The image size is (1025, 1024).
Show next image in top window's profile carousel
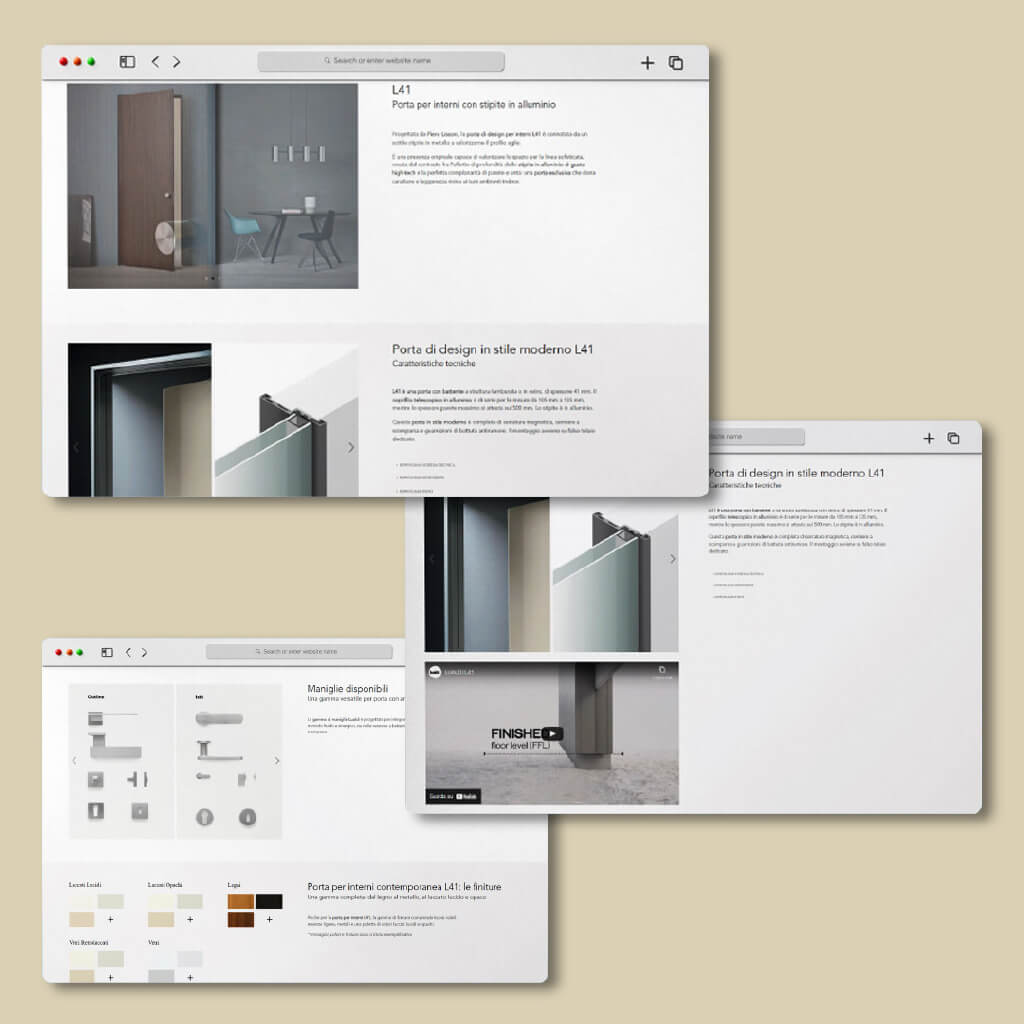coord(350,447)
